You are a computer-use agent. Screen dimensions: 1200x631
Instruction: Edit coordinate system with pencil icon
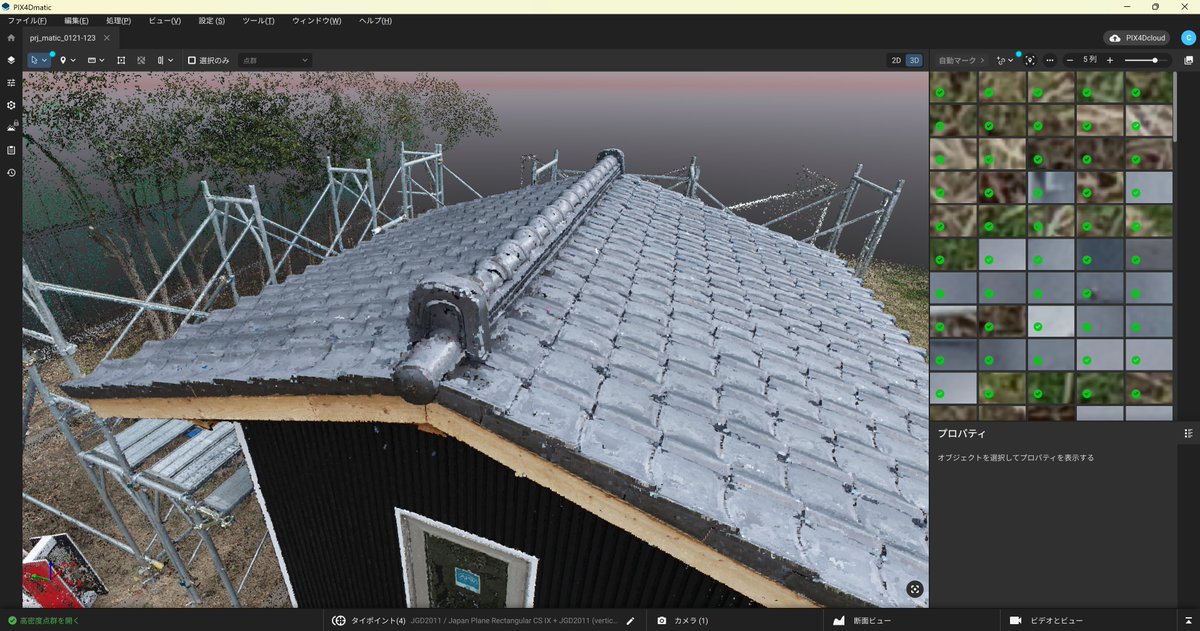[x=630, y=621]
